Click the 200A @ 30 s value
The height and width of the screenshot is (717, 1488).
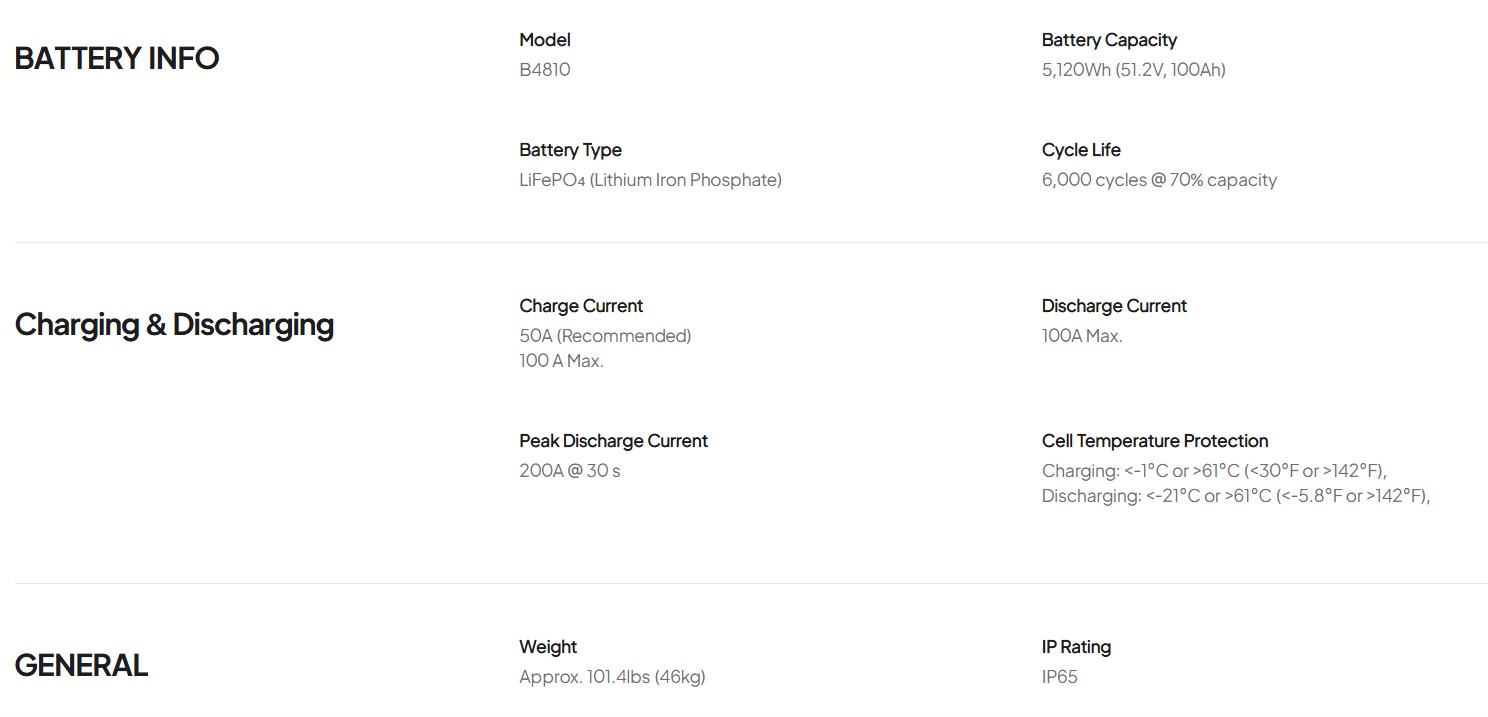pos(569,471)
